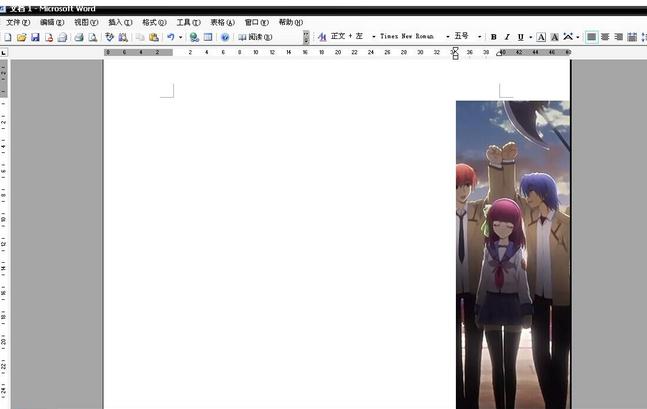Expand the character scaling dropdown arrow
The image size is (647, 409).
(578, 37)
